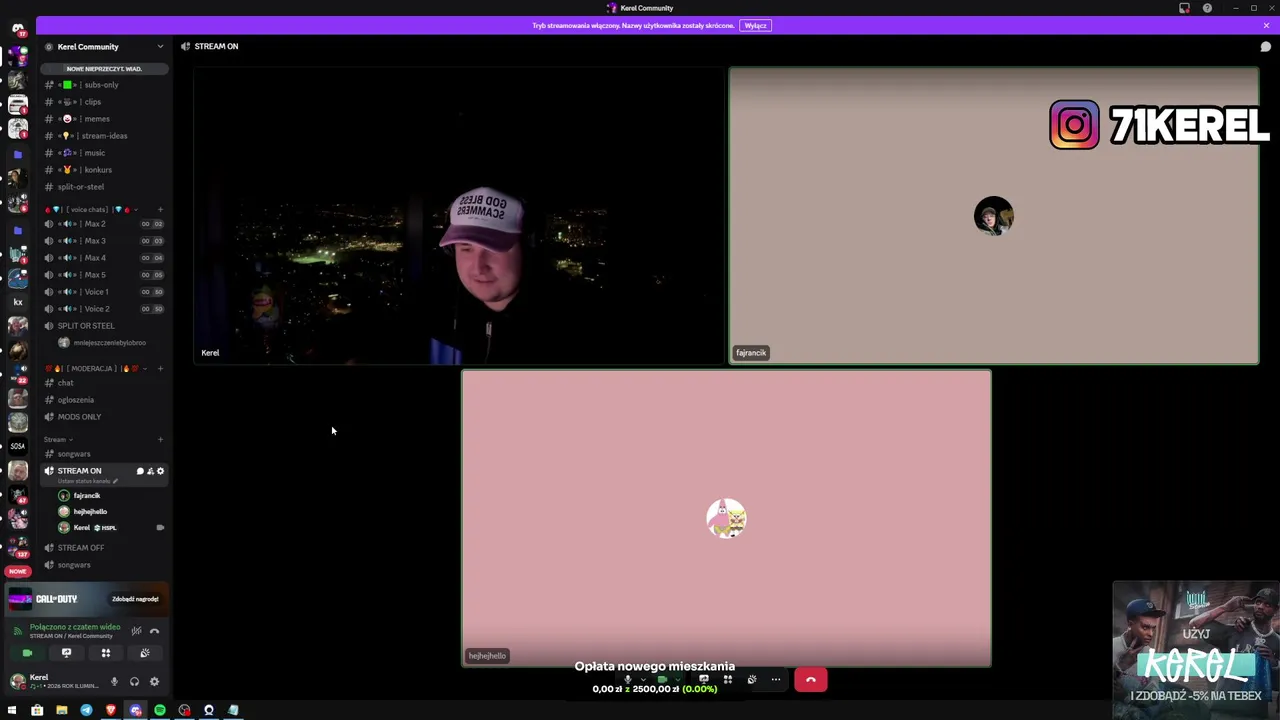
Task: Open user settings gear in user panel
Action: point(154,682)
